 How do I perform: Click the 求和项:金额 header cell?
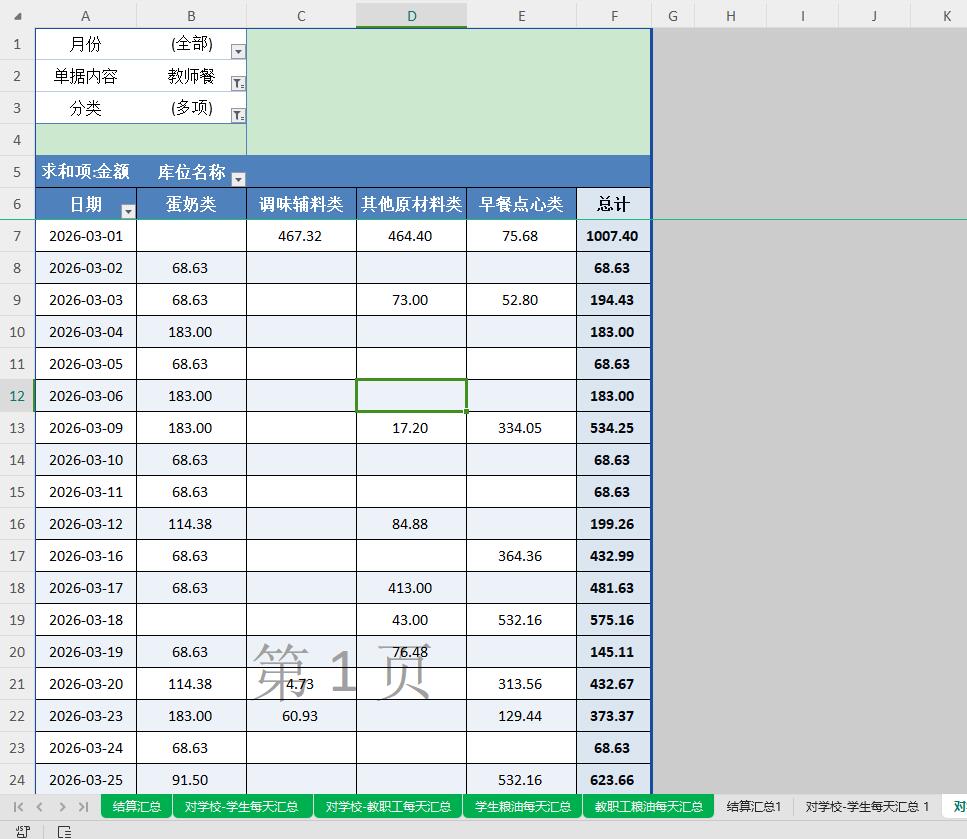coord(86,172)
